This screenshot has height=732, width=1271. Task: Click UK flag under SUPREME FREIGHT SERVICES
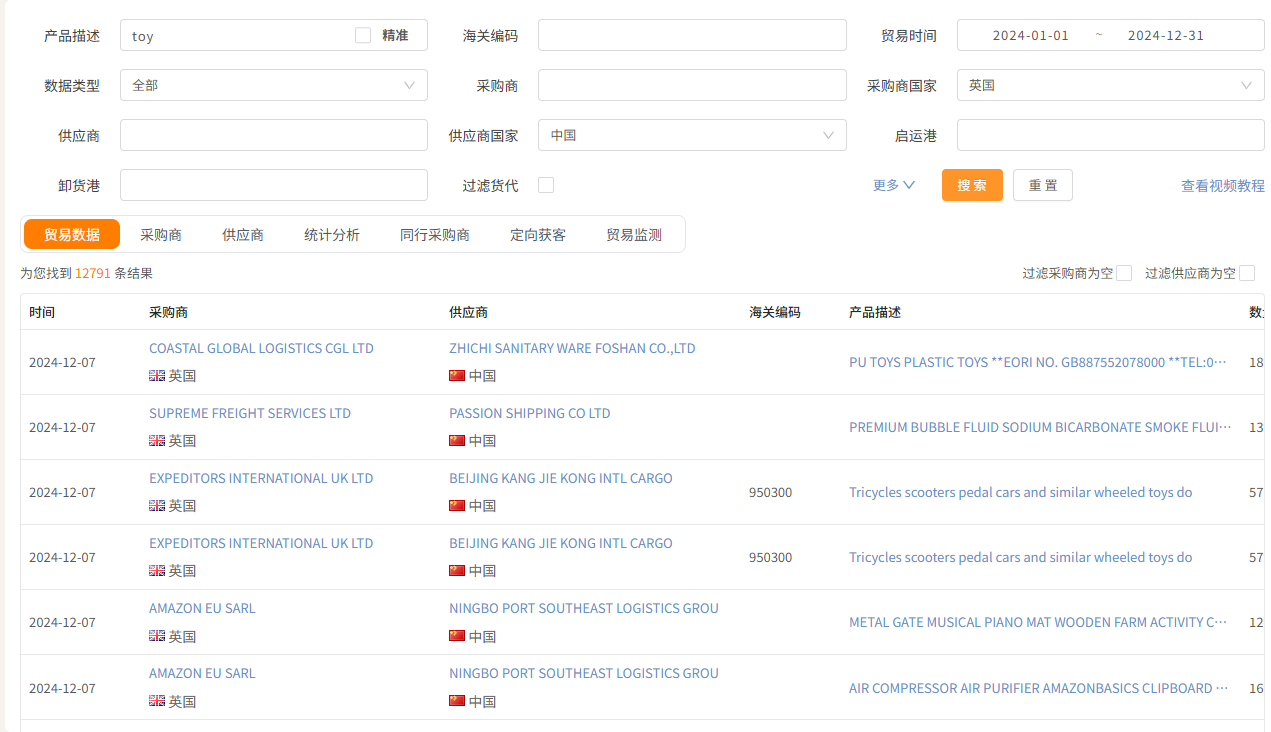(157, 441)
